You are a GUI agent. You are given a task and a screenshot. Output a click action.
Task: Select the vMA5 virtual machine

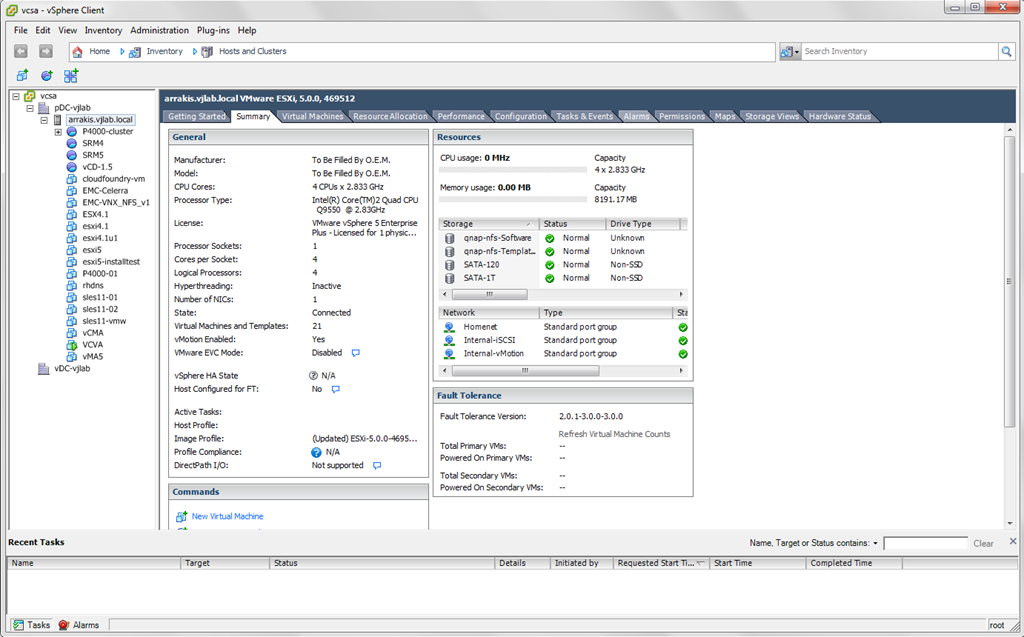(93, 357)
